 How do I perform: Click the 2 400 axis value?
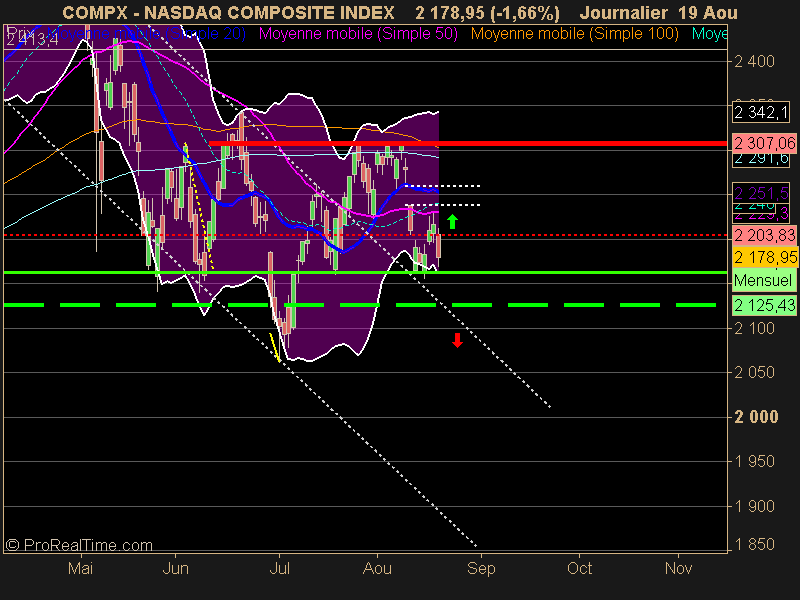point(754,62)
